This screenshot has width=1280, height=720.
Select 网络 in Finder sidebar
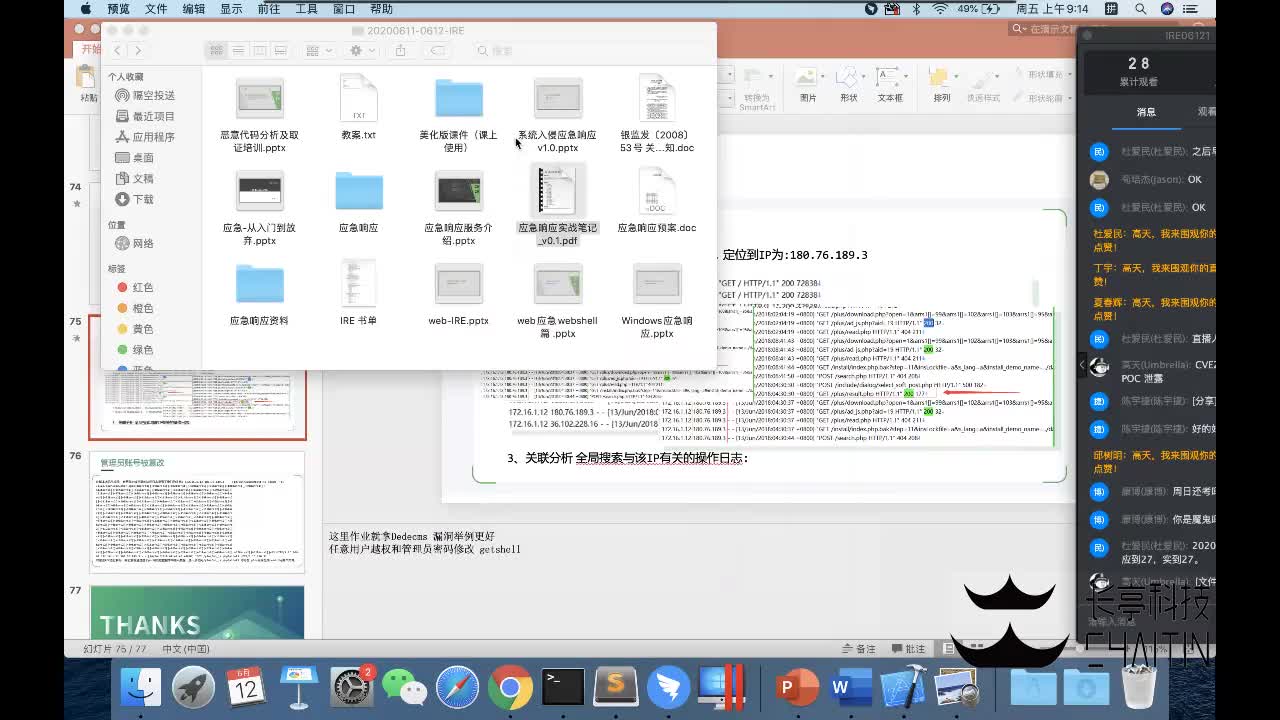pyautogui.click(x=135, y=243)
